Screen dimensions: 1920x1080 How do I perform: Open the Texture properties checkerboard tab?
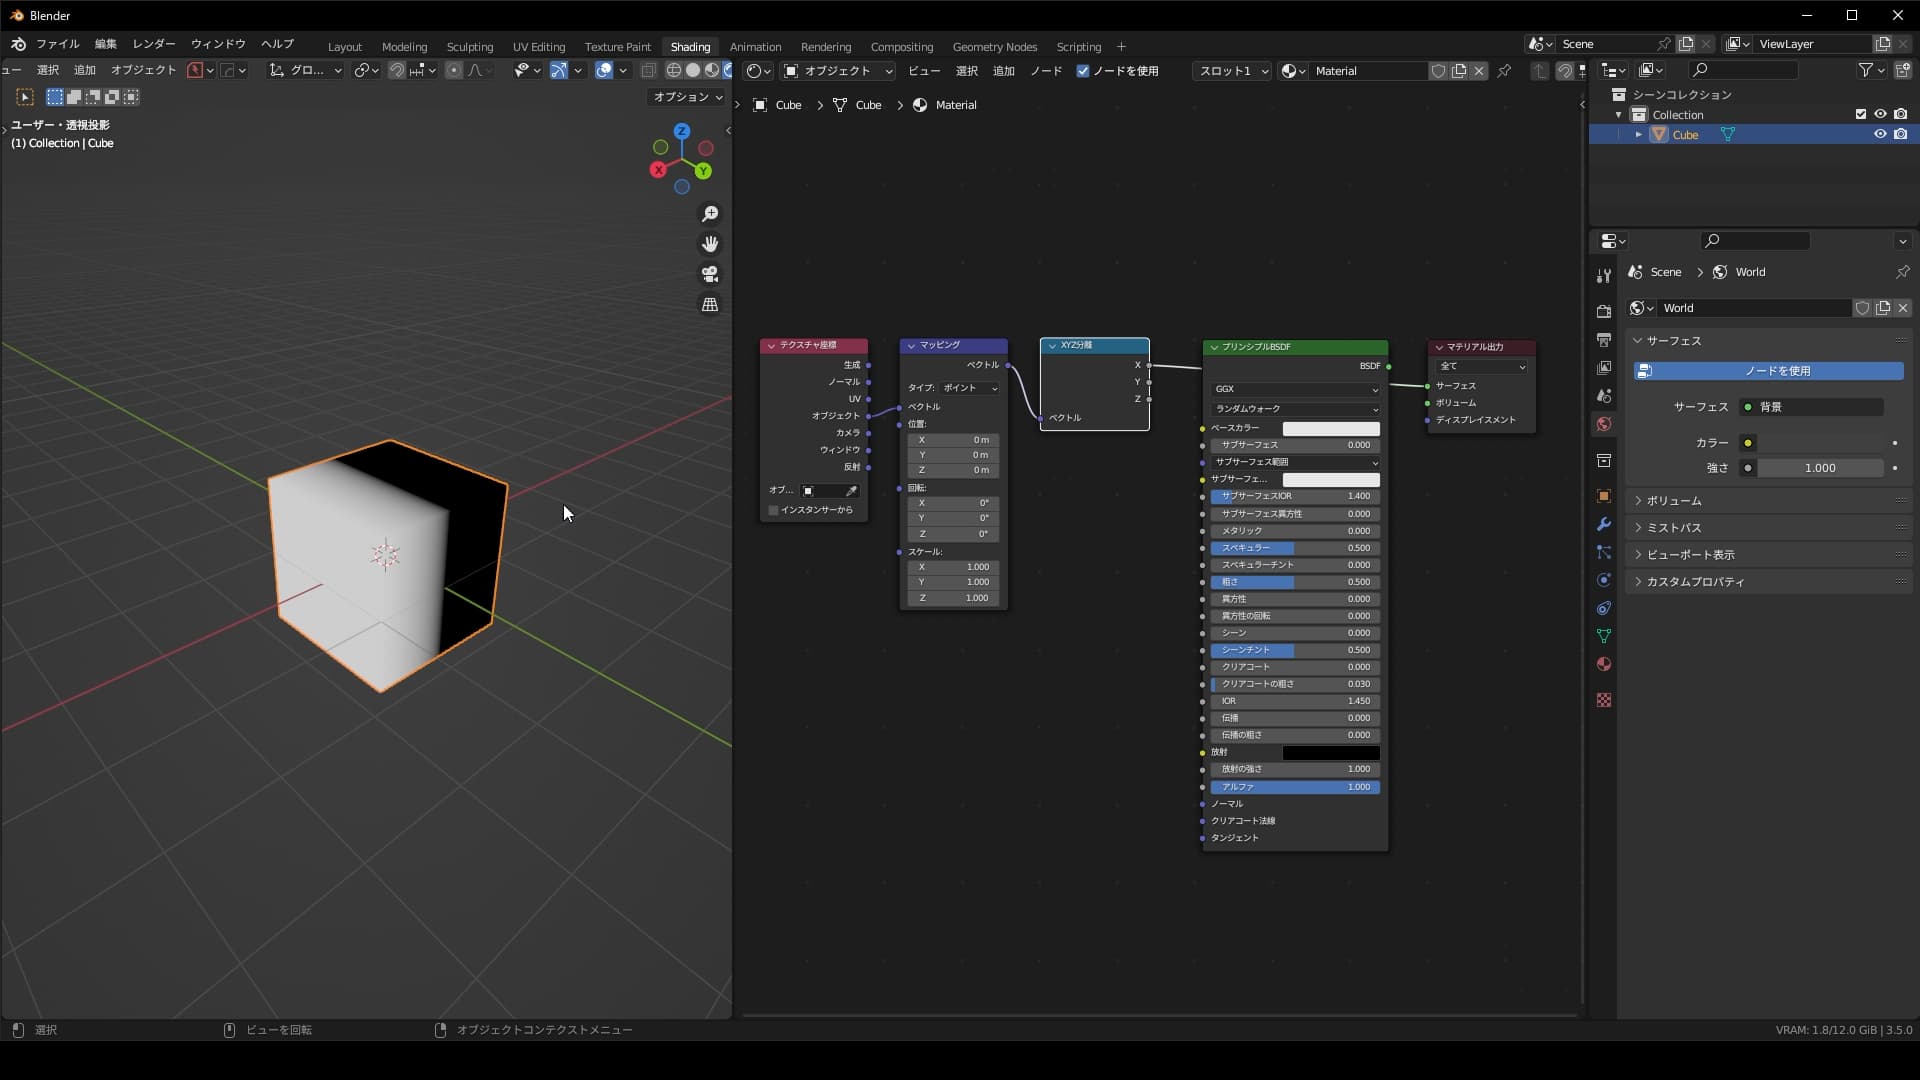pyautogui.click(x=1603, y=700)
